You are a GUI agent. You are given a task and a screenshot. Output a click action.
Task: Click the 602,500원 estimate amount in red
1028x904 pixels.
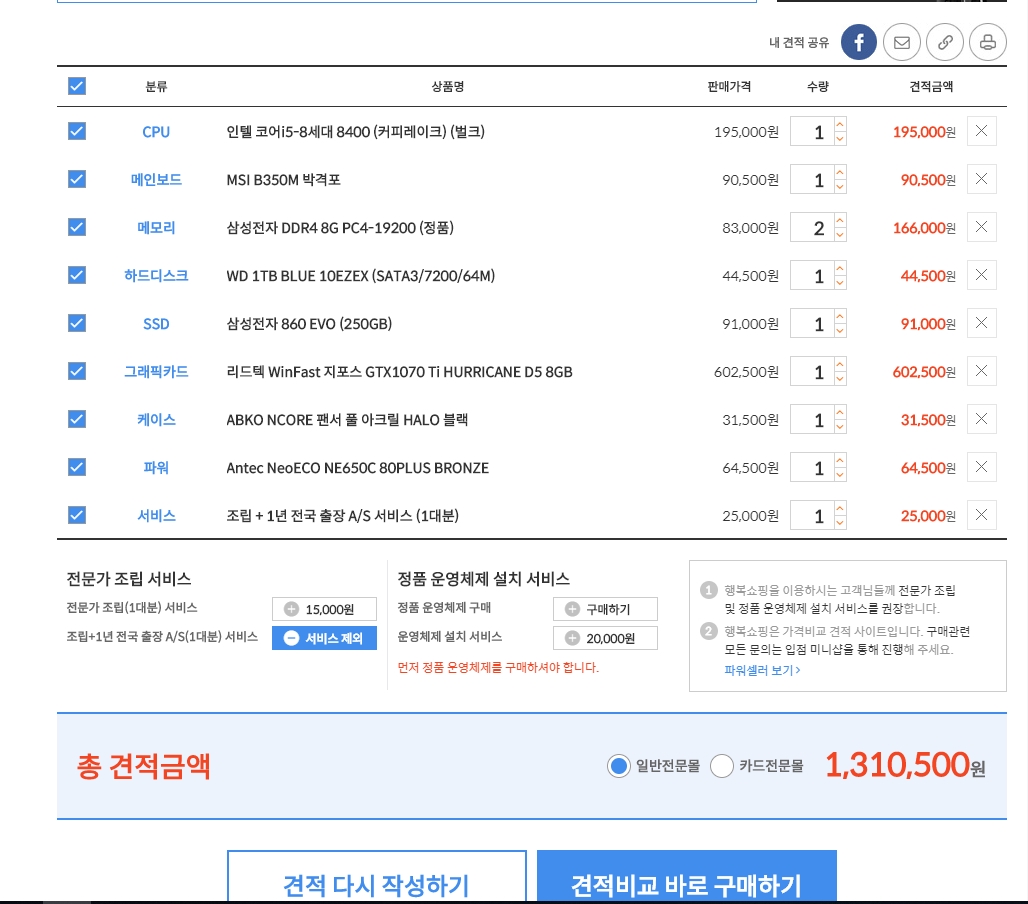tap(924, 372)
